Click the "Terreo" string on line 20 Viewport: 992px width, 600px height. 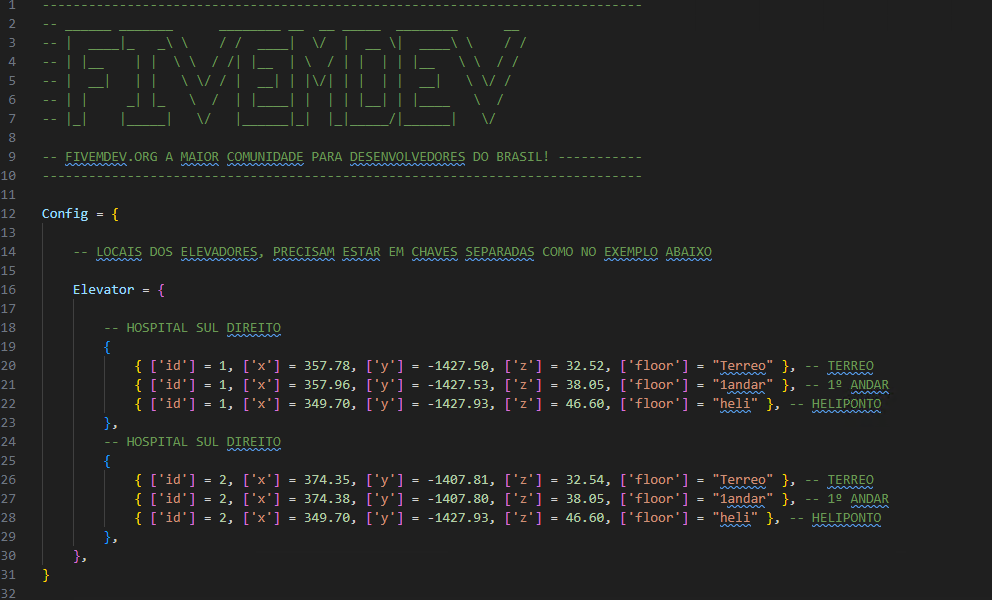(741, 366)
